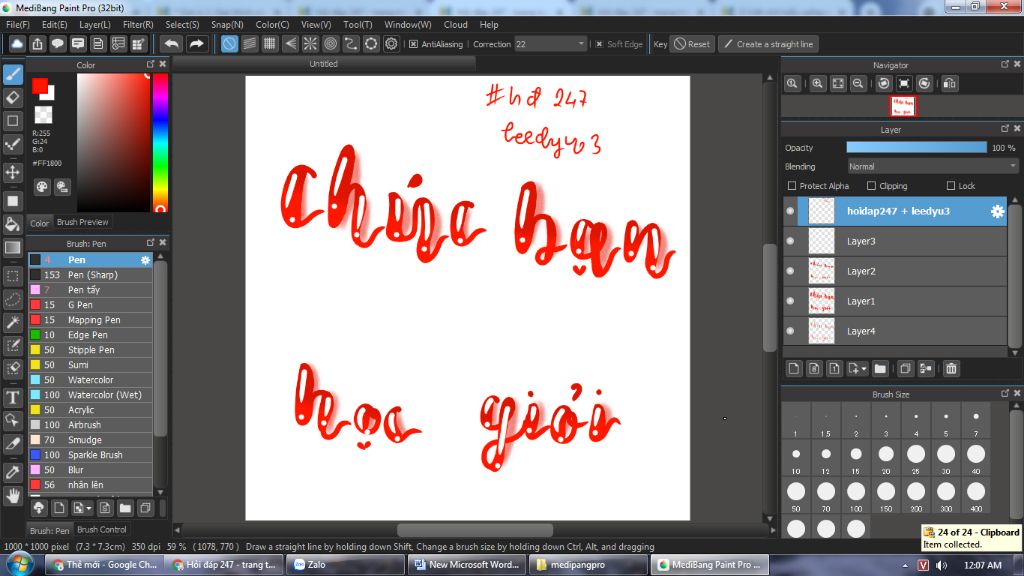
Task: Delete layer with trash icon
Action: click(952, 369)
